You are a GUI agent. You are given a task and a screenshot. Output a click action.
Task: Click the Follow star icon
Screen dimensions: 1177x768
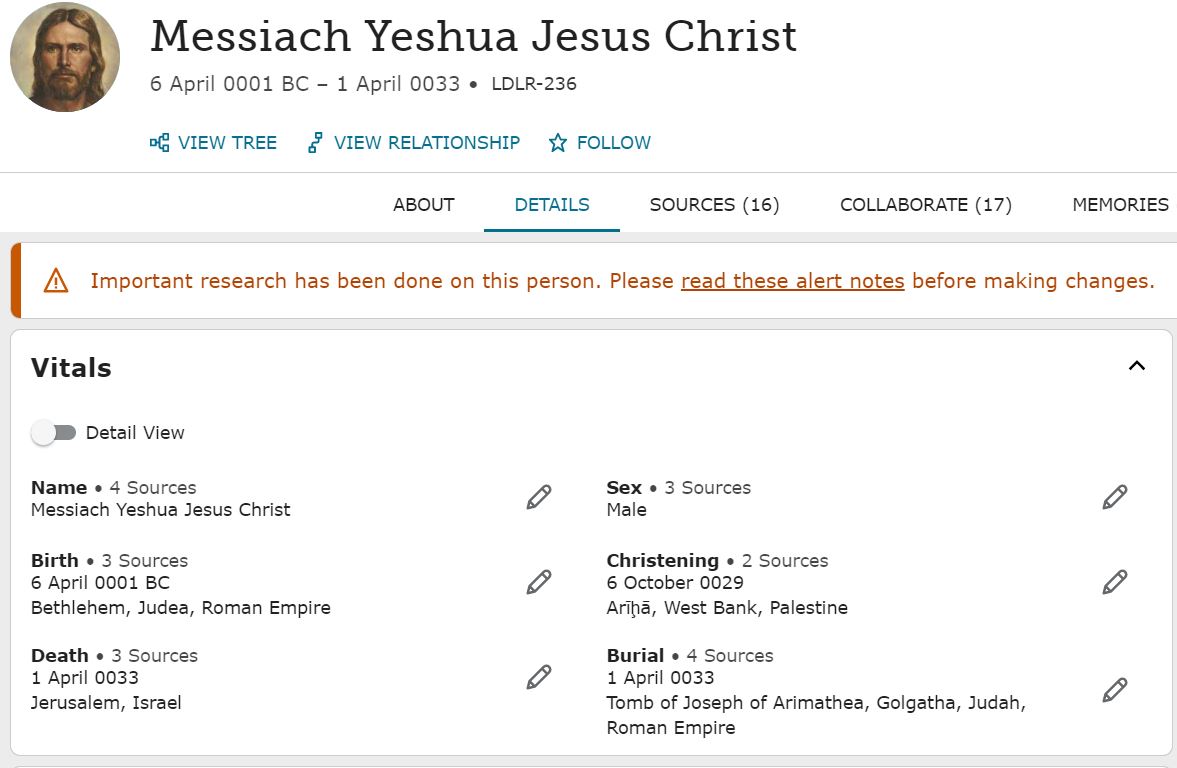pyautogui.click(x=558, y=143)
